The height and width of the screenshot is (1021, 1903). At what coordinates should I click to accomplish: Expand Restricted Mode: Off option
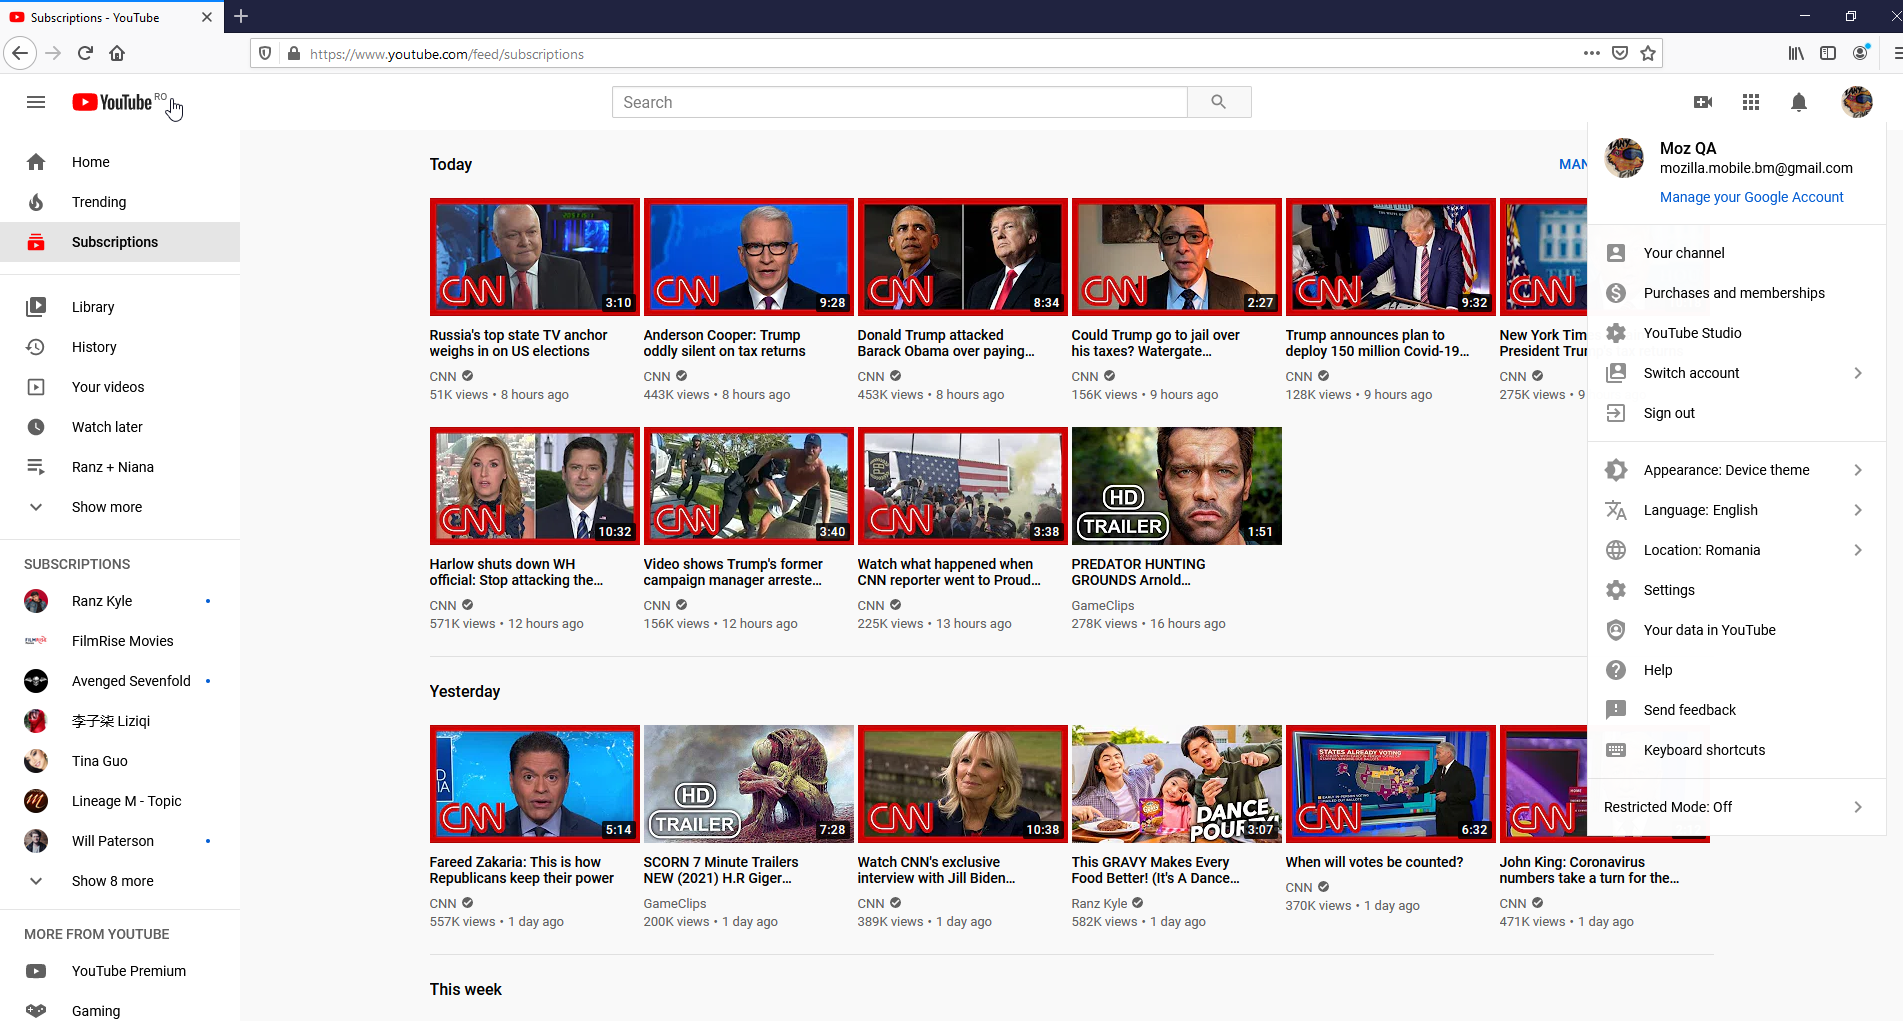[x=1737, y=807]
